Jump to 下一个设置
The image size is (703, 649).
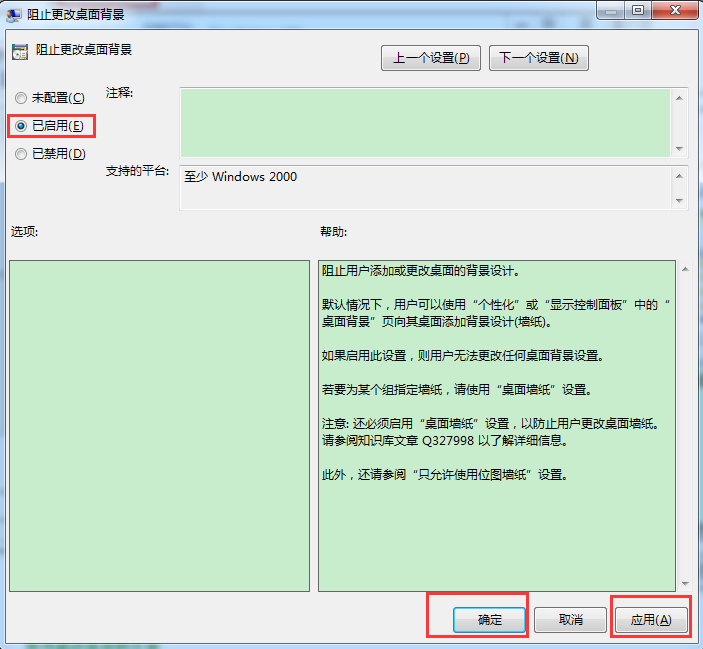point(538,58)
